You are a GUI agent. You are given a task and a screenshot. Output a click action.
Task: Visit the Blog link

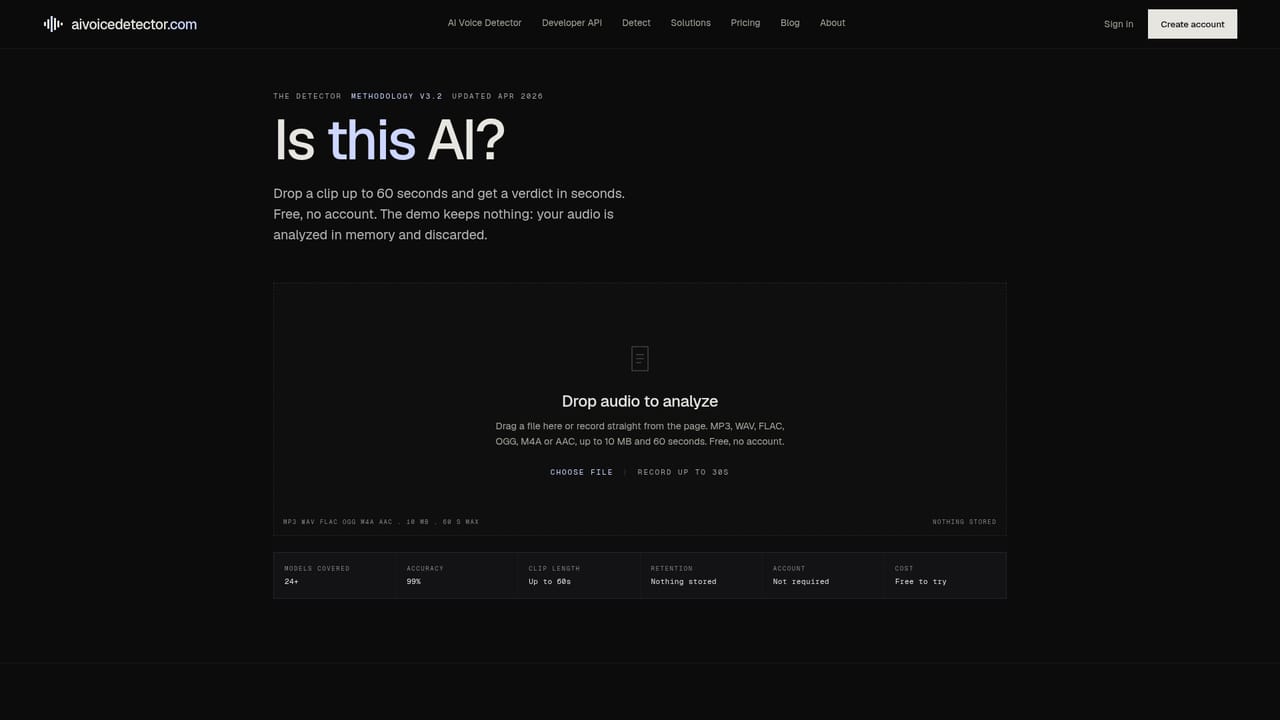coord(790,23)
